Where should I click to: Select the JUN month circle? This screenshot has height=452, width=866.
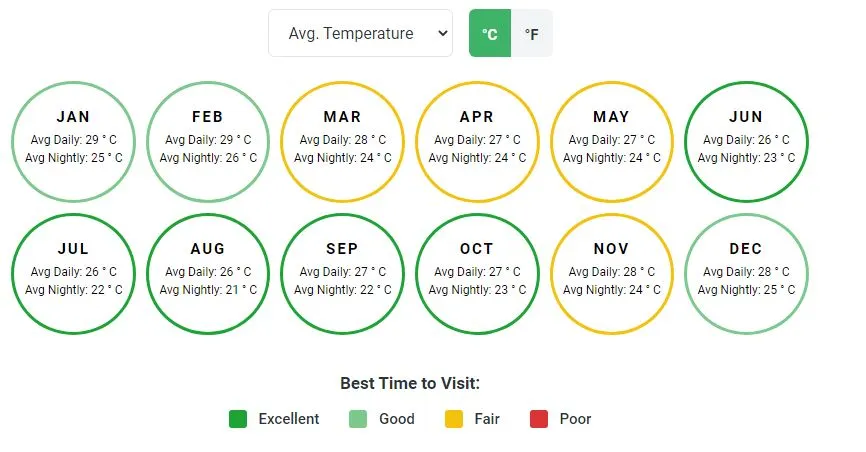click(x=746, y=142)
